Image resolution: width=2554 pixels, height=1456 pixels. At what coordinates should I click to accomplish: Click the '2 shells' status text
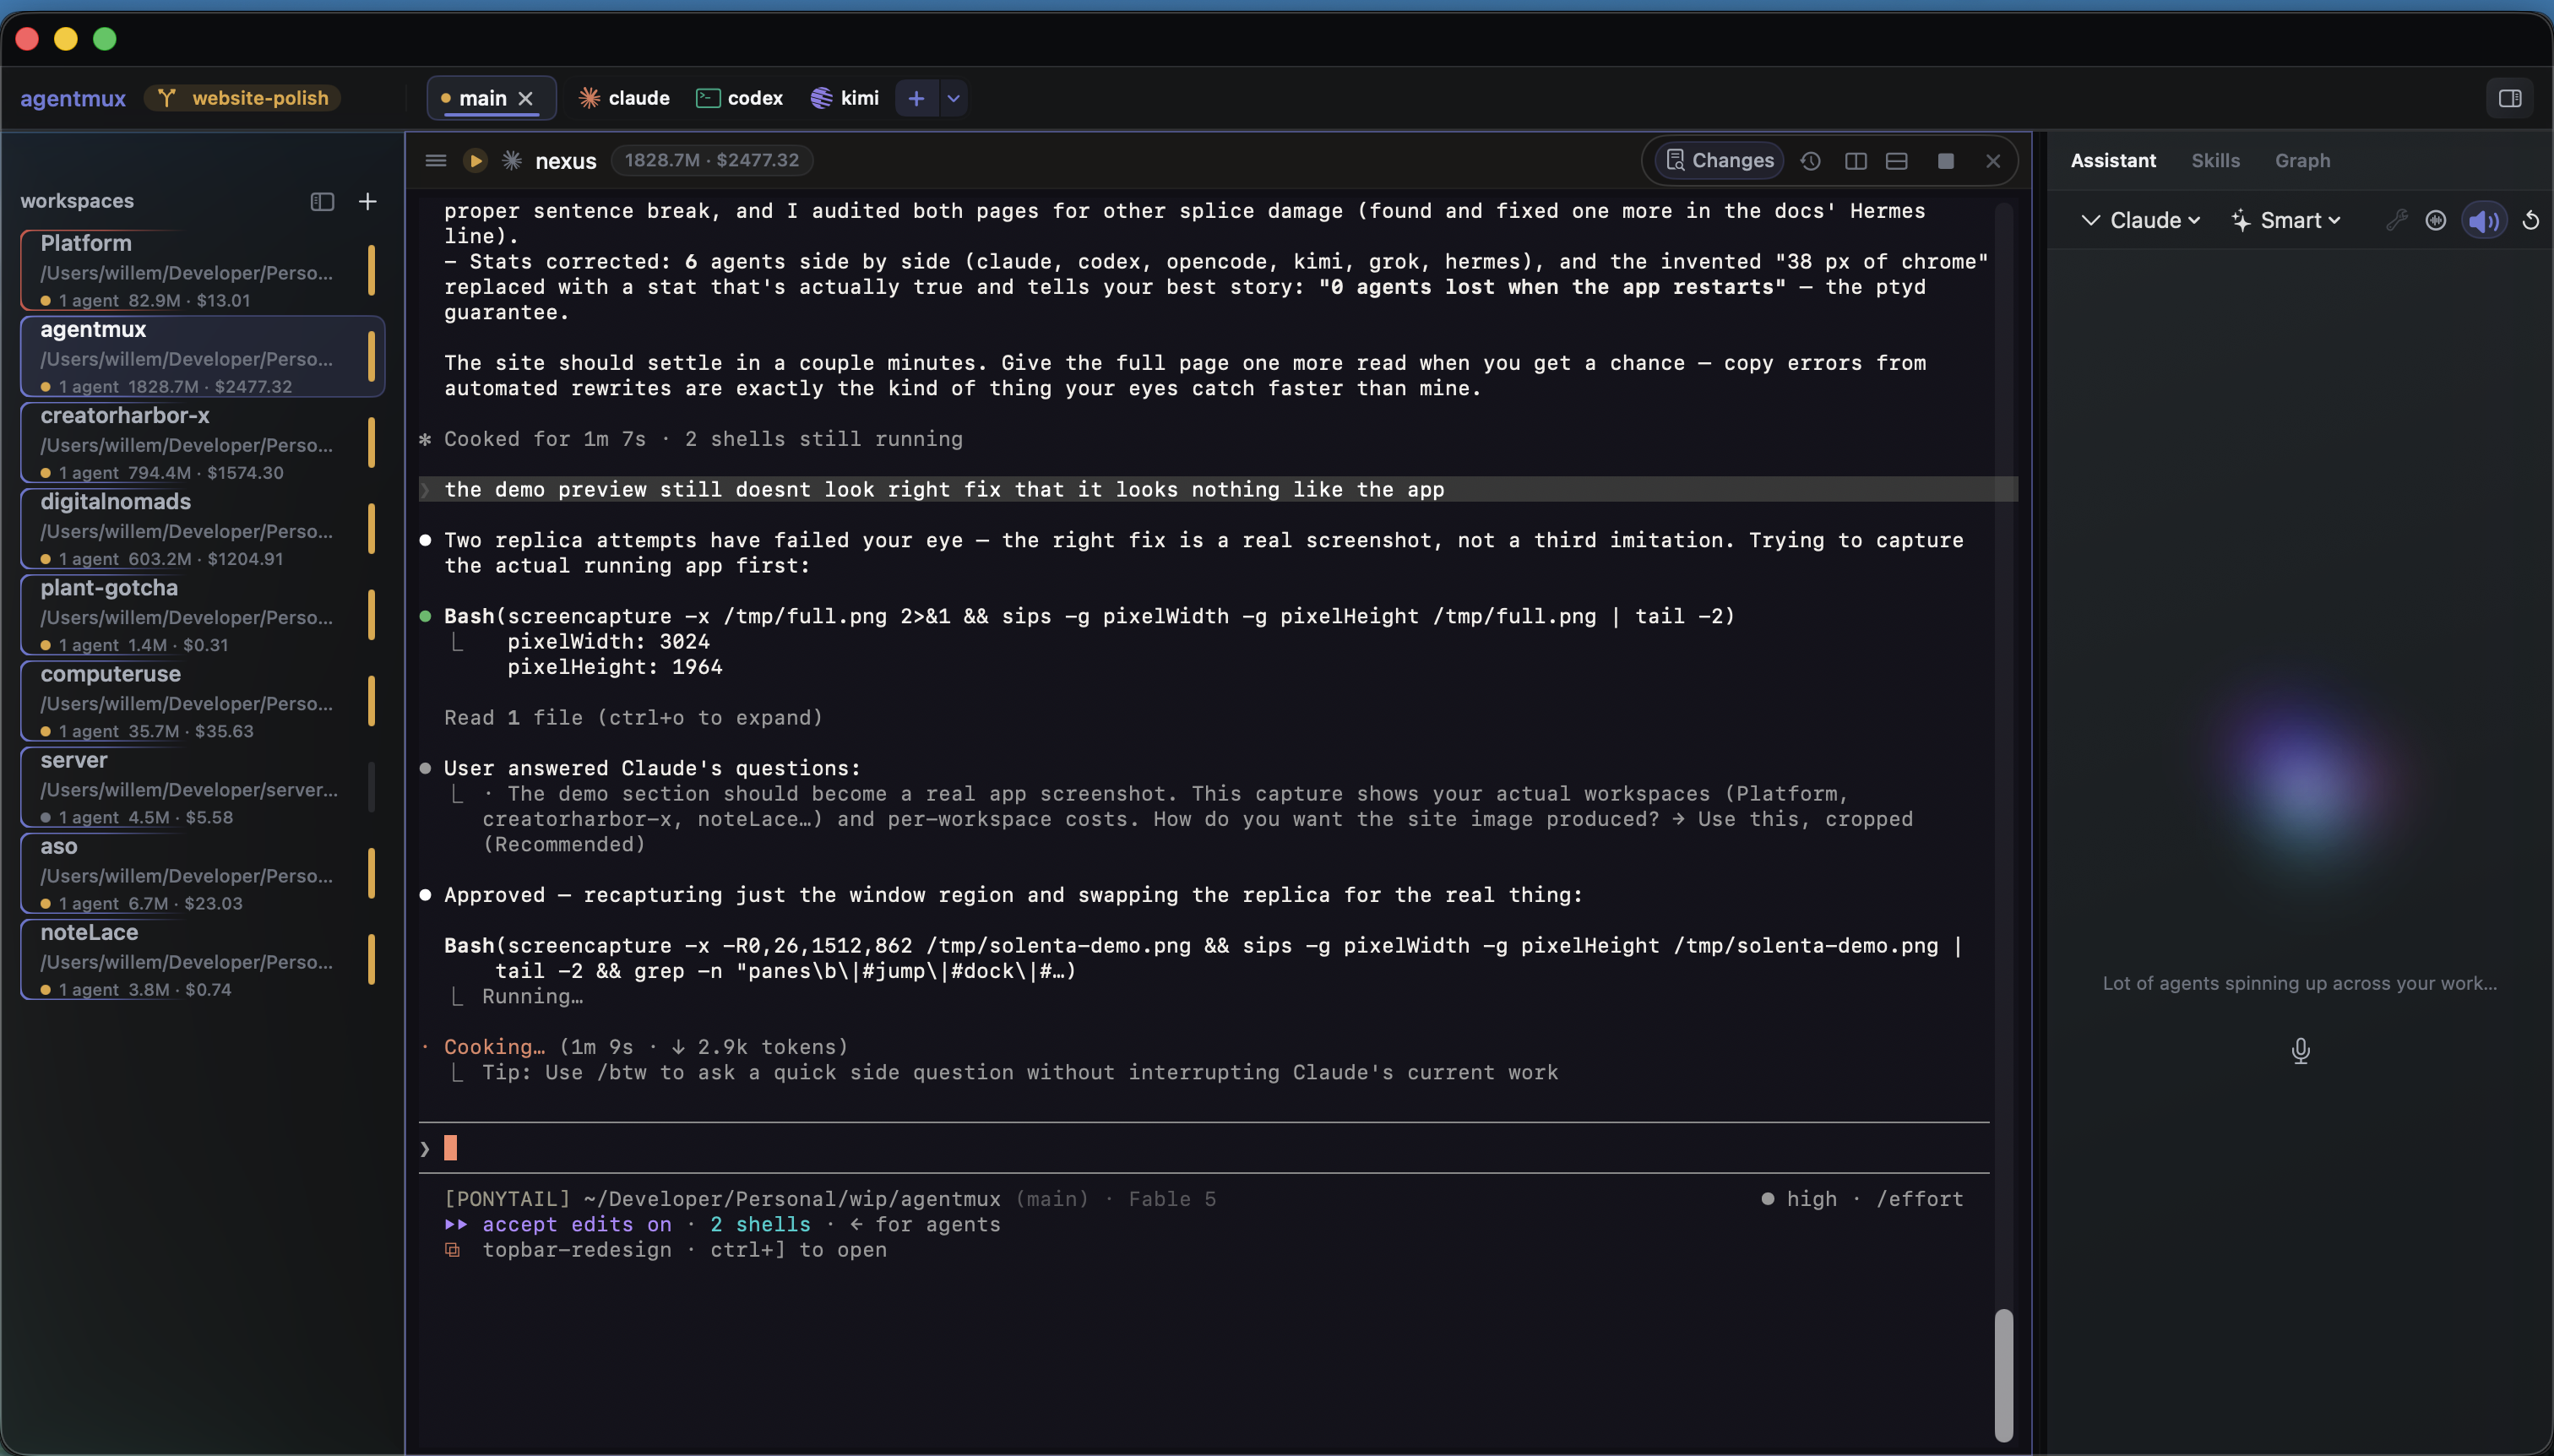click(x=760, y=1224)
